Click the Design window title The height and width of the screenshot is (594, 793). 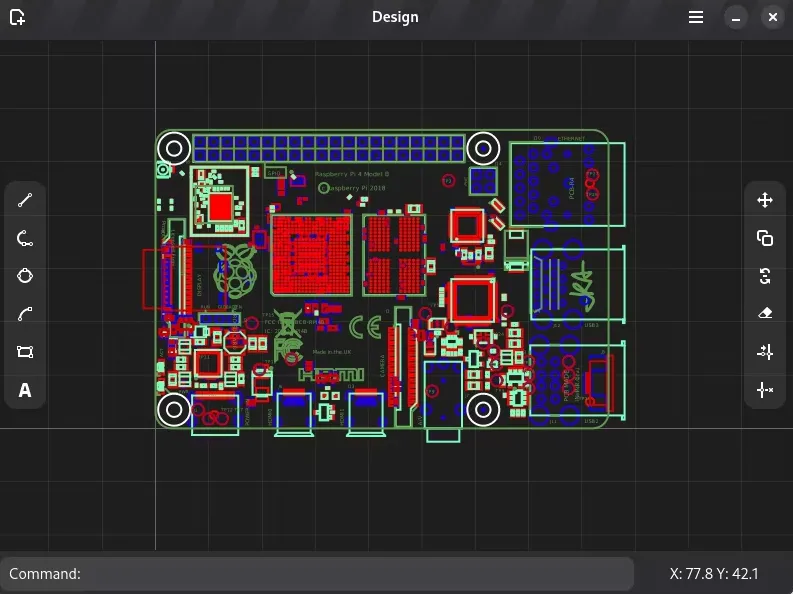tap(395, 17)
